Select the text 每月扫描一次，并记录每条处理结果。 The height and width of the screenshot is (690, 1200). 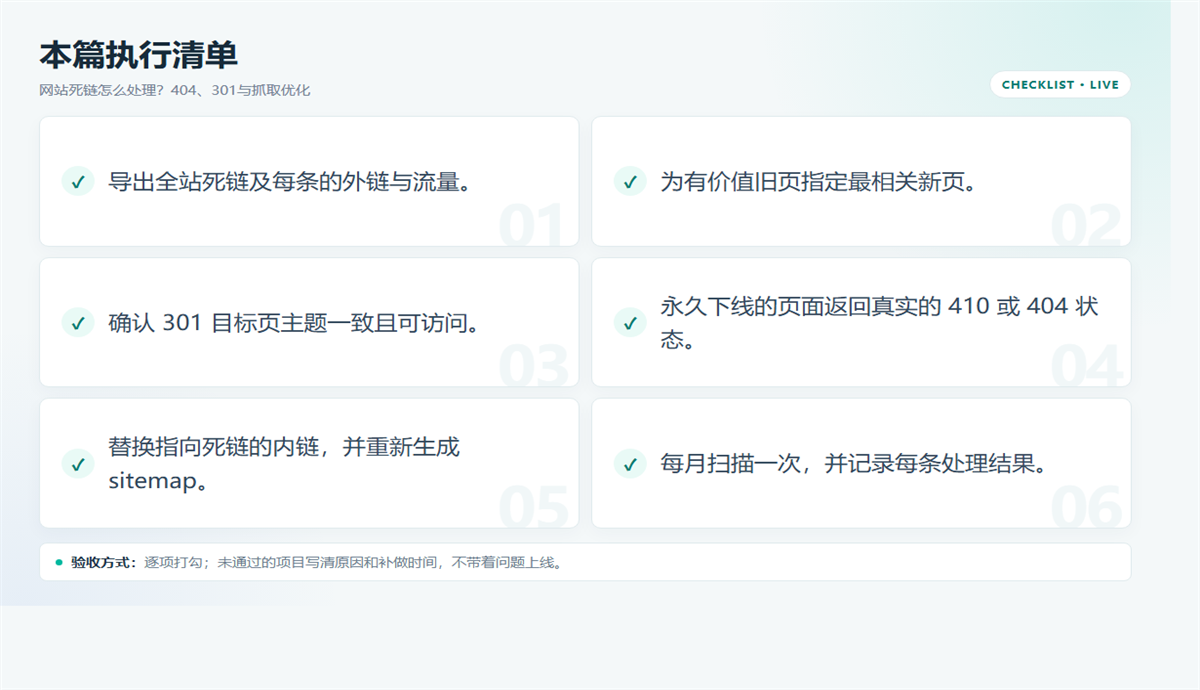[853, 464]
